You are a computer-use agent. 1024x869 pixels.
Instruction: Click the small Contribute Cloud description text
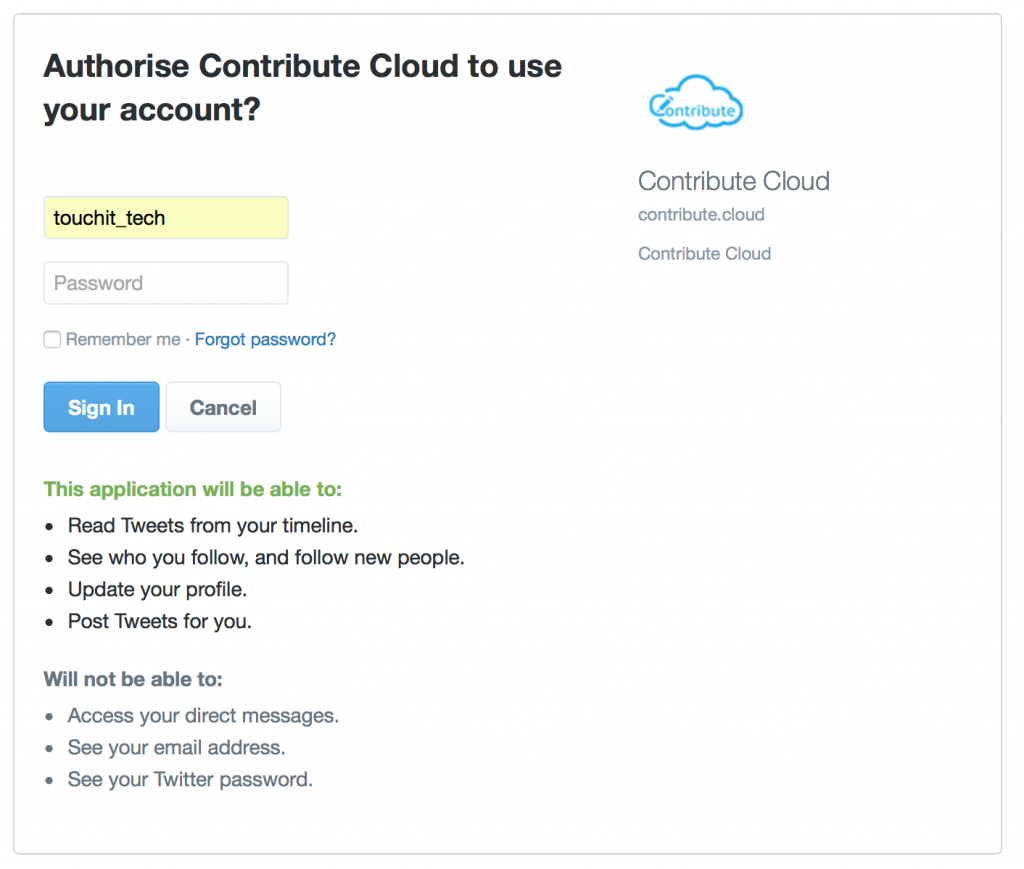(705, 253)
